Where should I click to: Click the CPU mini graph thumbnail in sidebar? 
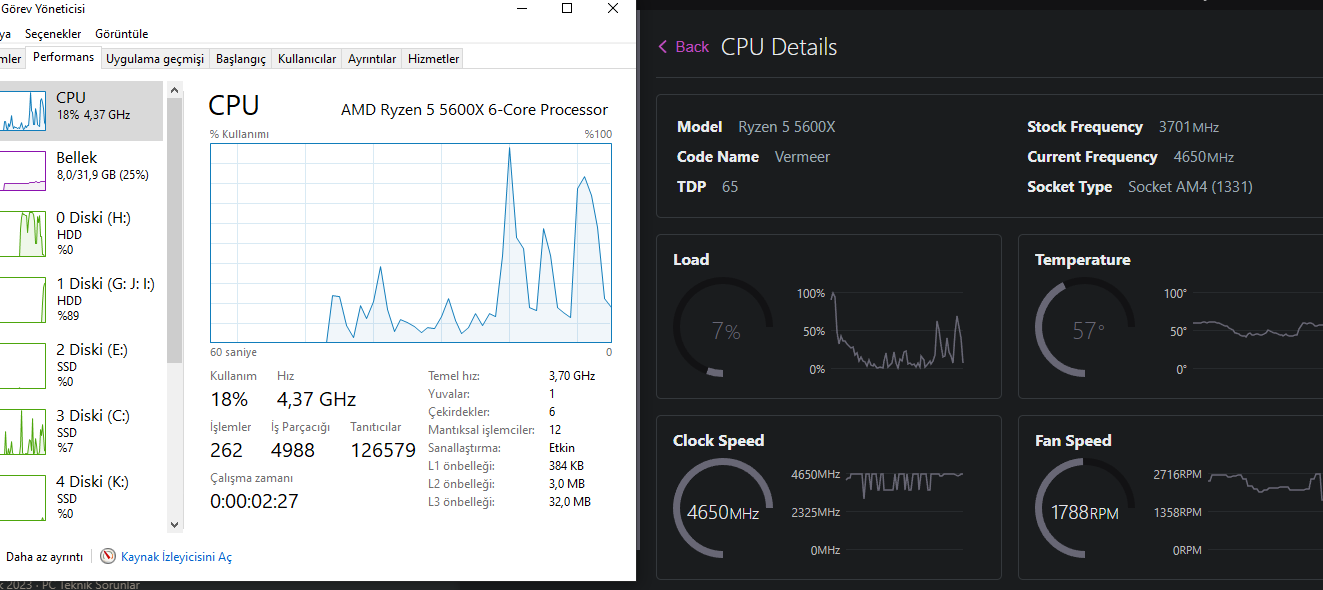coord(23,110)
